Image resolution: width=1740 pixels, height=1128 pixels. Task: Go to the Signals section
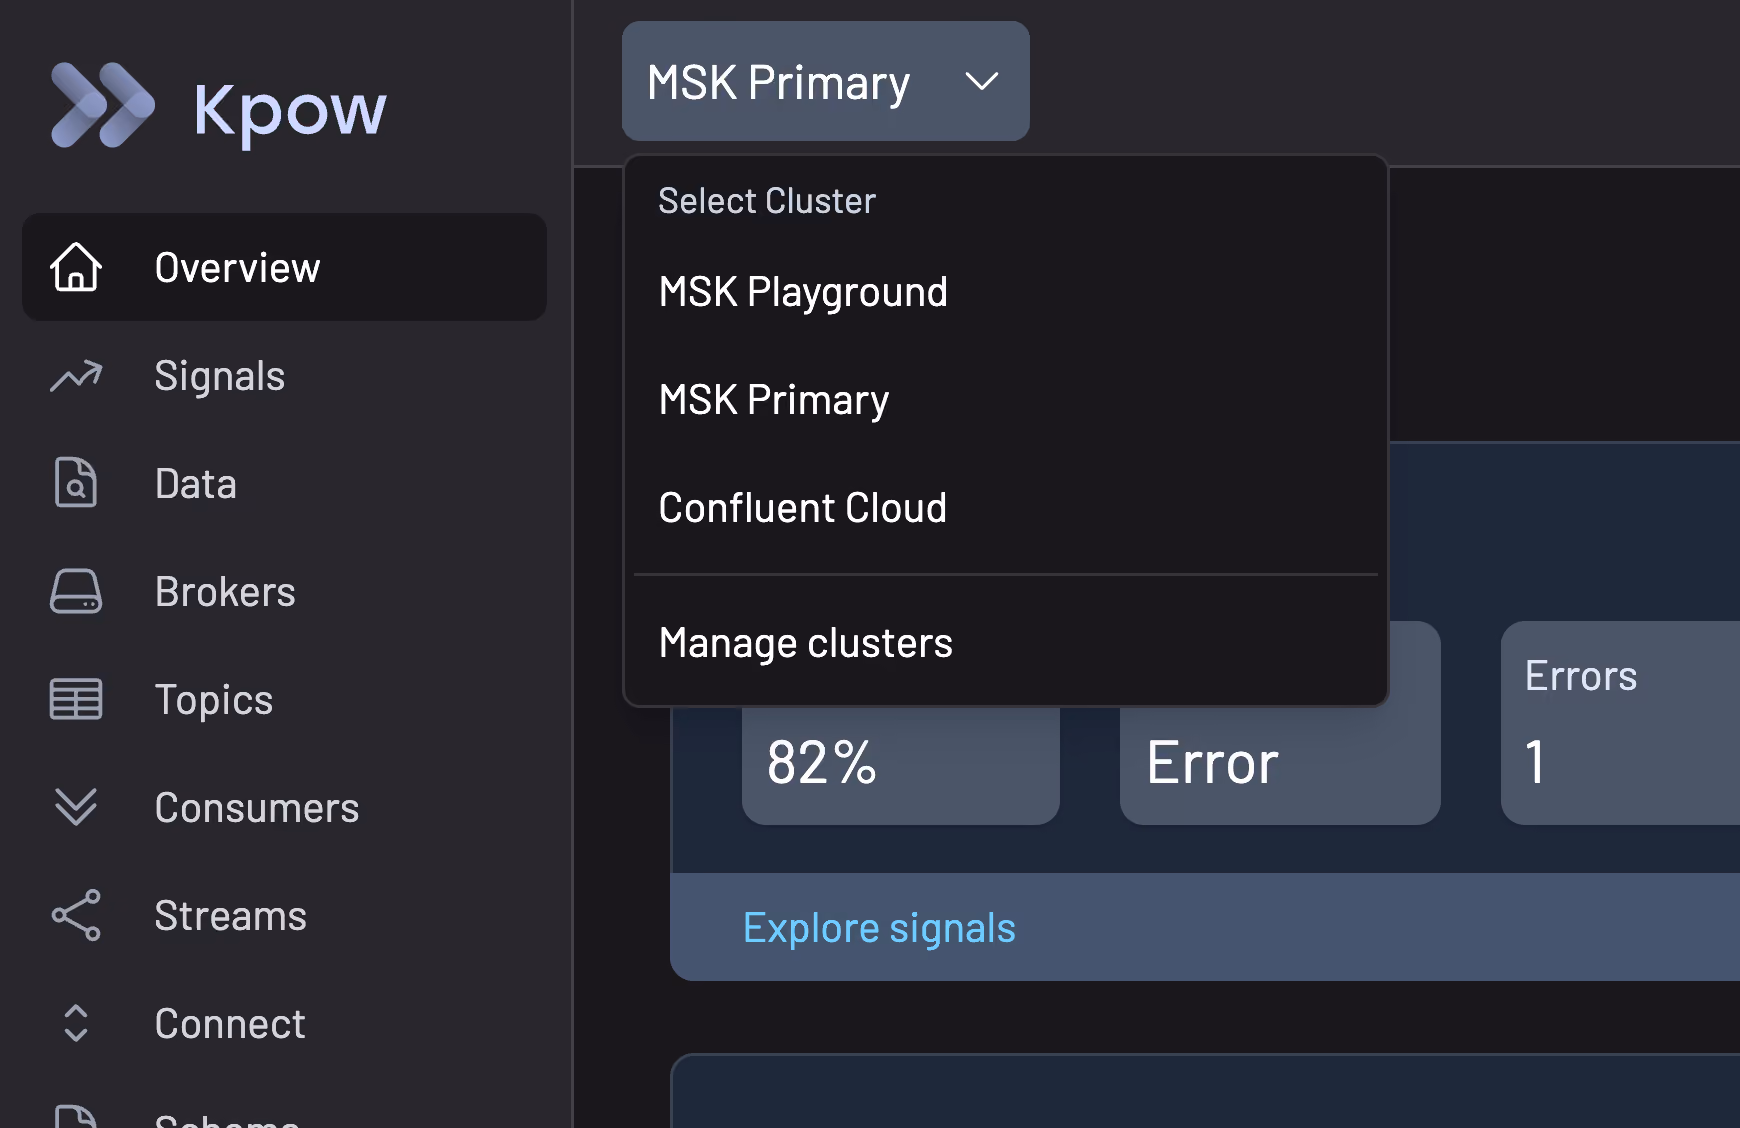click(x=284, y=375)
